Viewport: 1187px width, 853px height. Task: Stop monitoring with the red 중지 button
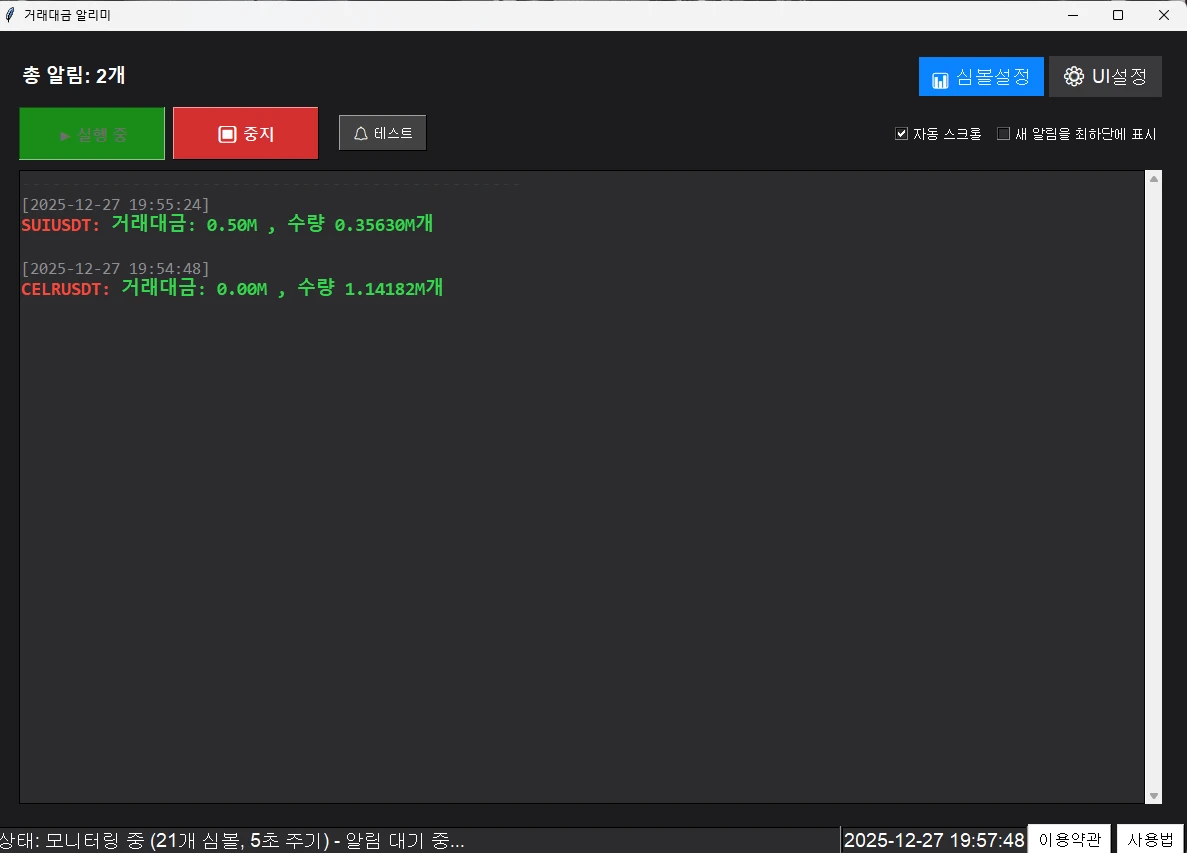pyautogui.click(x=245, y=133)
